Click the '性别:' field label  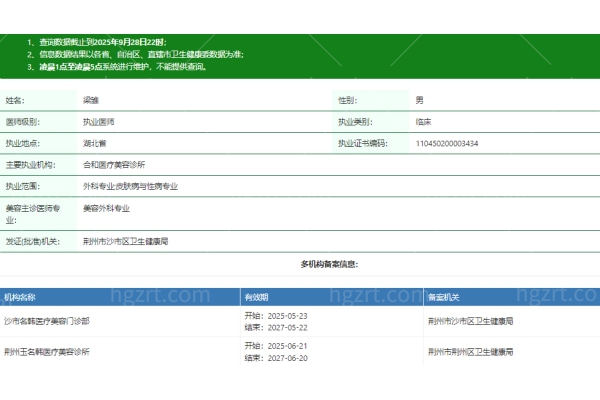tap(347, 101)
